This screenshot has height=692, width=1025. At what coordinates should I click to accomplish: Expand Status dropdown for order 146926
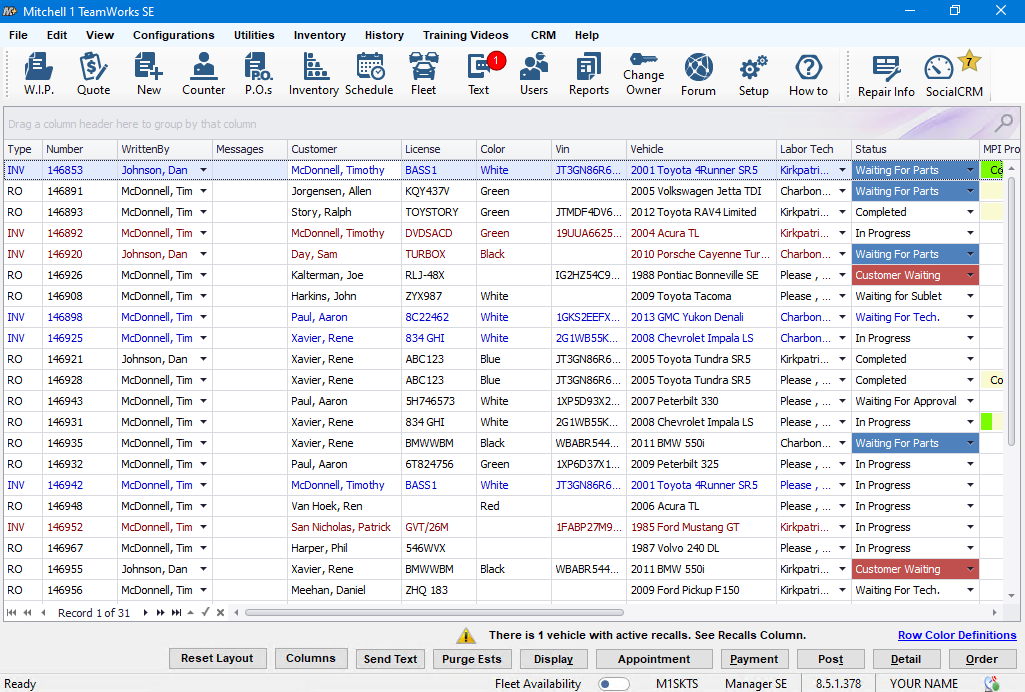[x=970, y=275]
